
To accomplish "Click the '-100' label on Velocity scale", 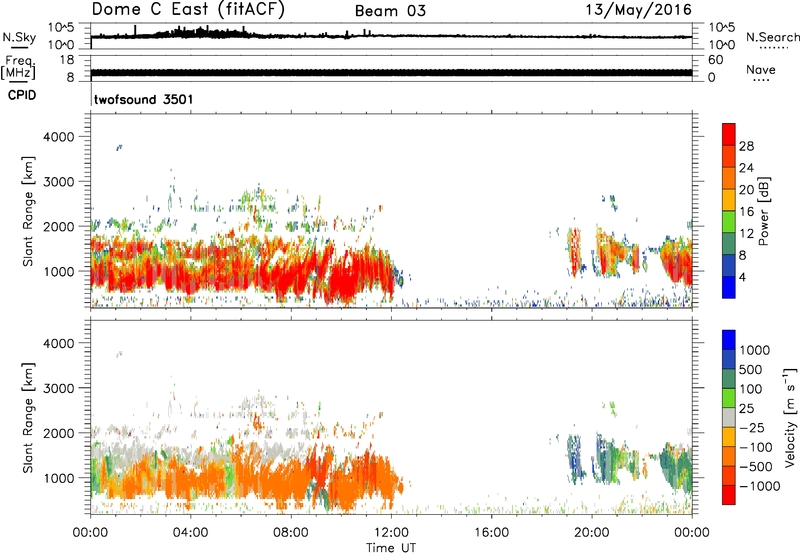I will [756, 447].
